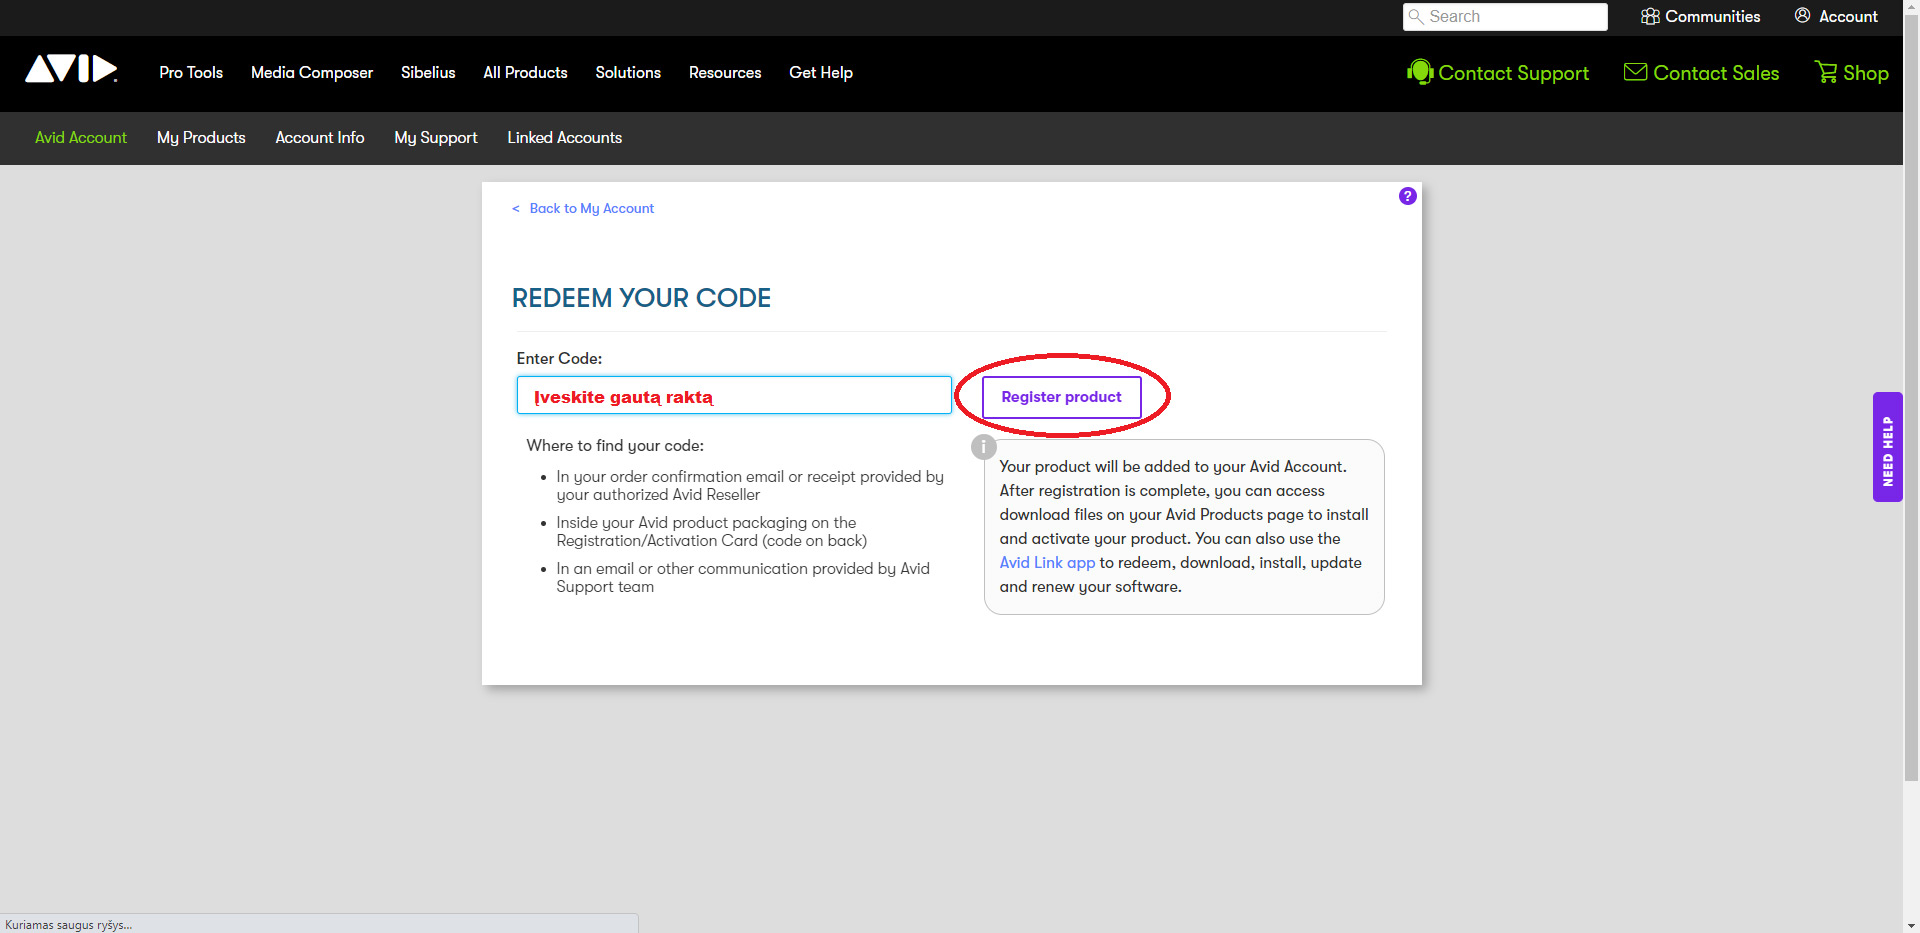Click the Communities icon in top bar
1920x933 pixels.
point(1650,16)
